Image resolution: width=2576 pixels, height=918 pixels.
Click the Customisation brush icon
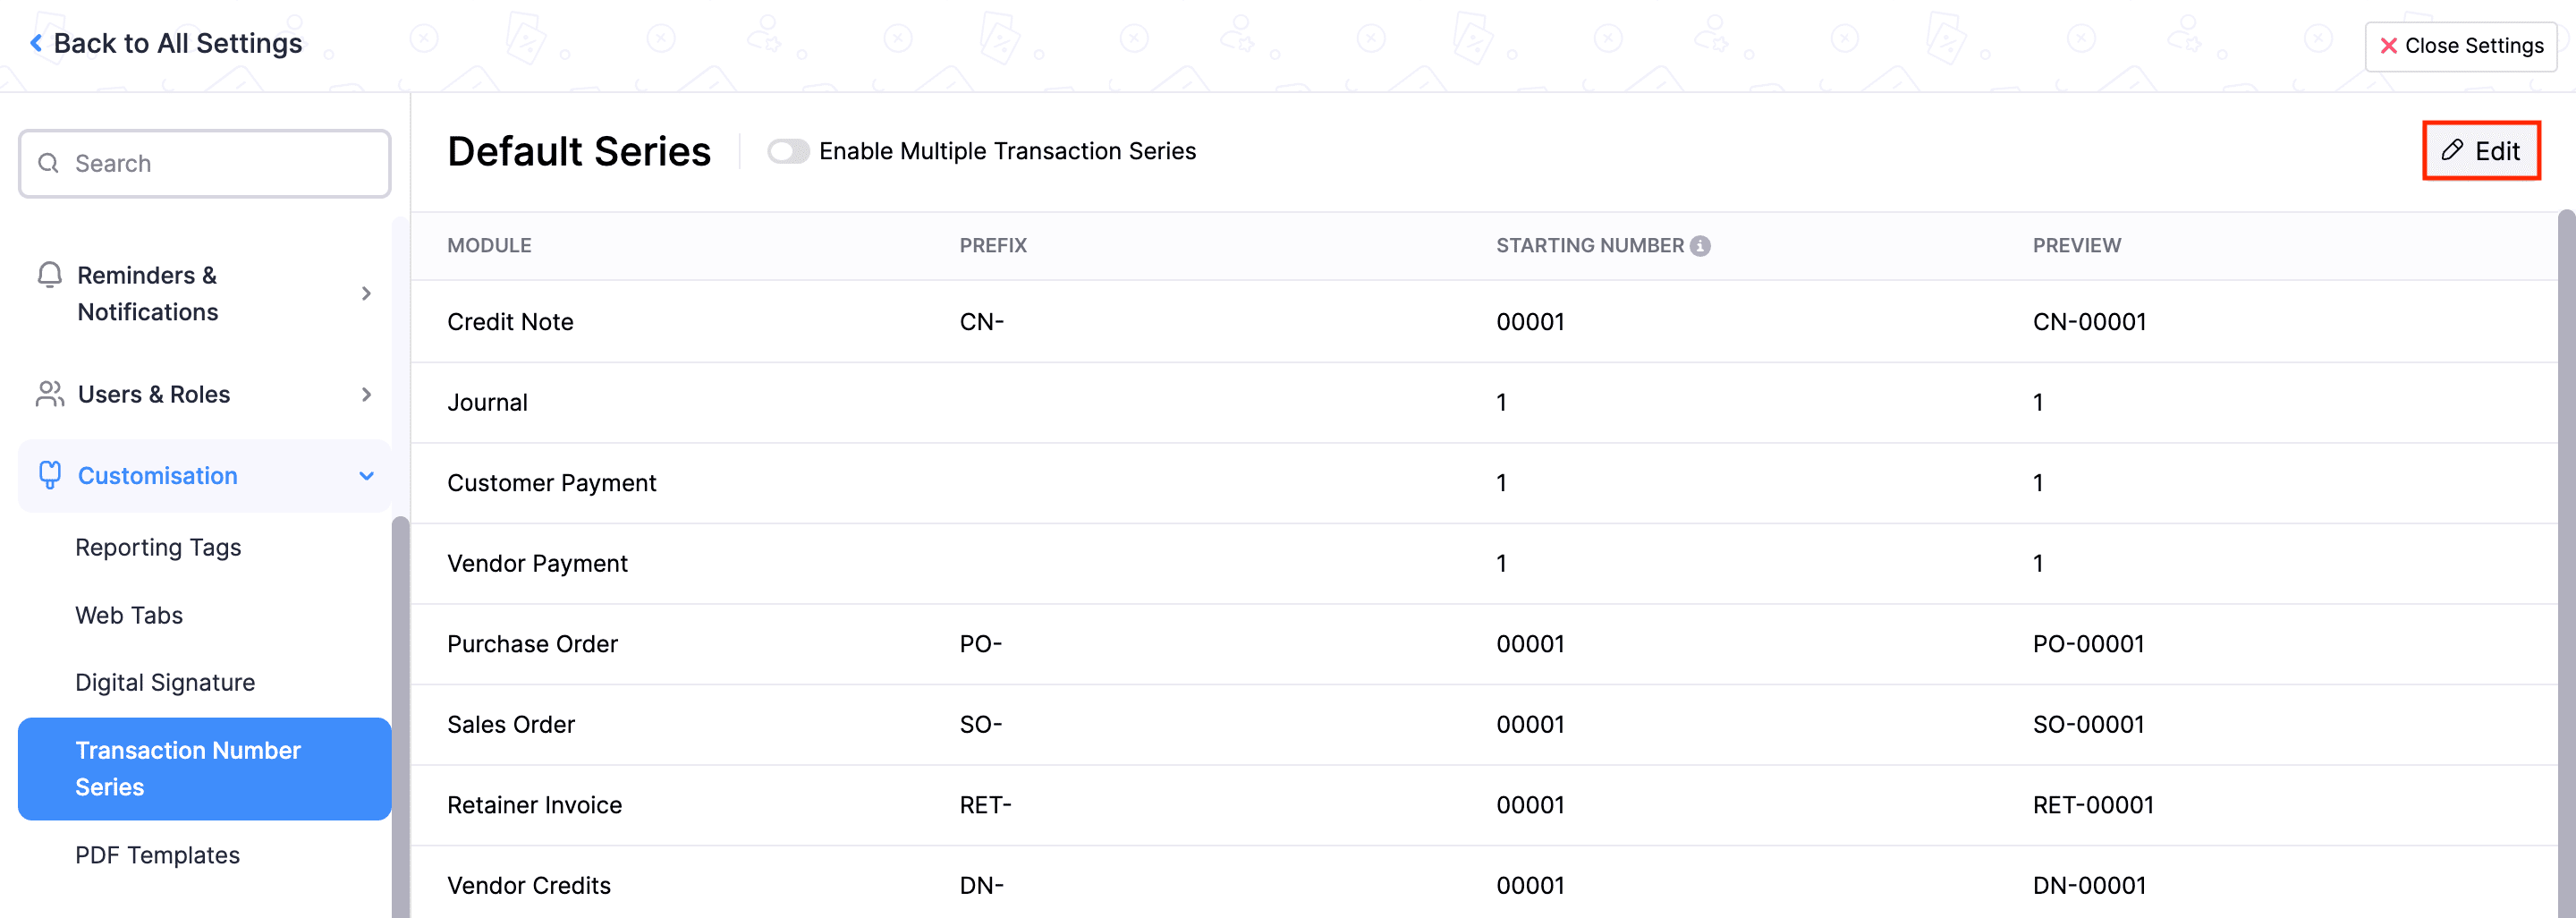click(x=48, y=476)
